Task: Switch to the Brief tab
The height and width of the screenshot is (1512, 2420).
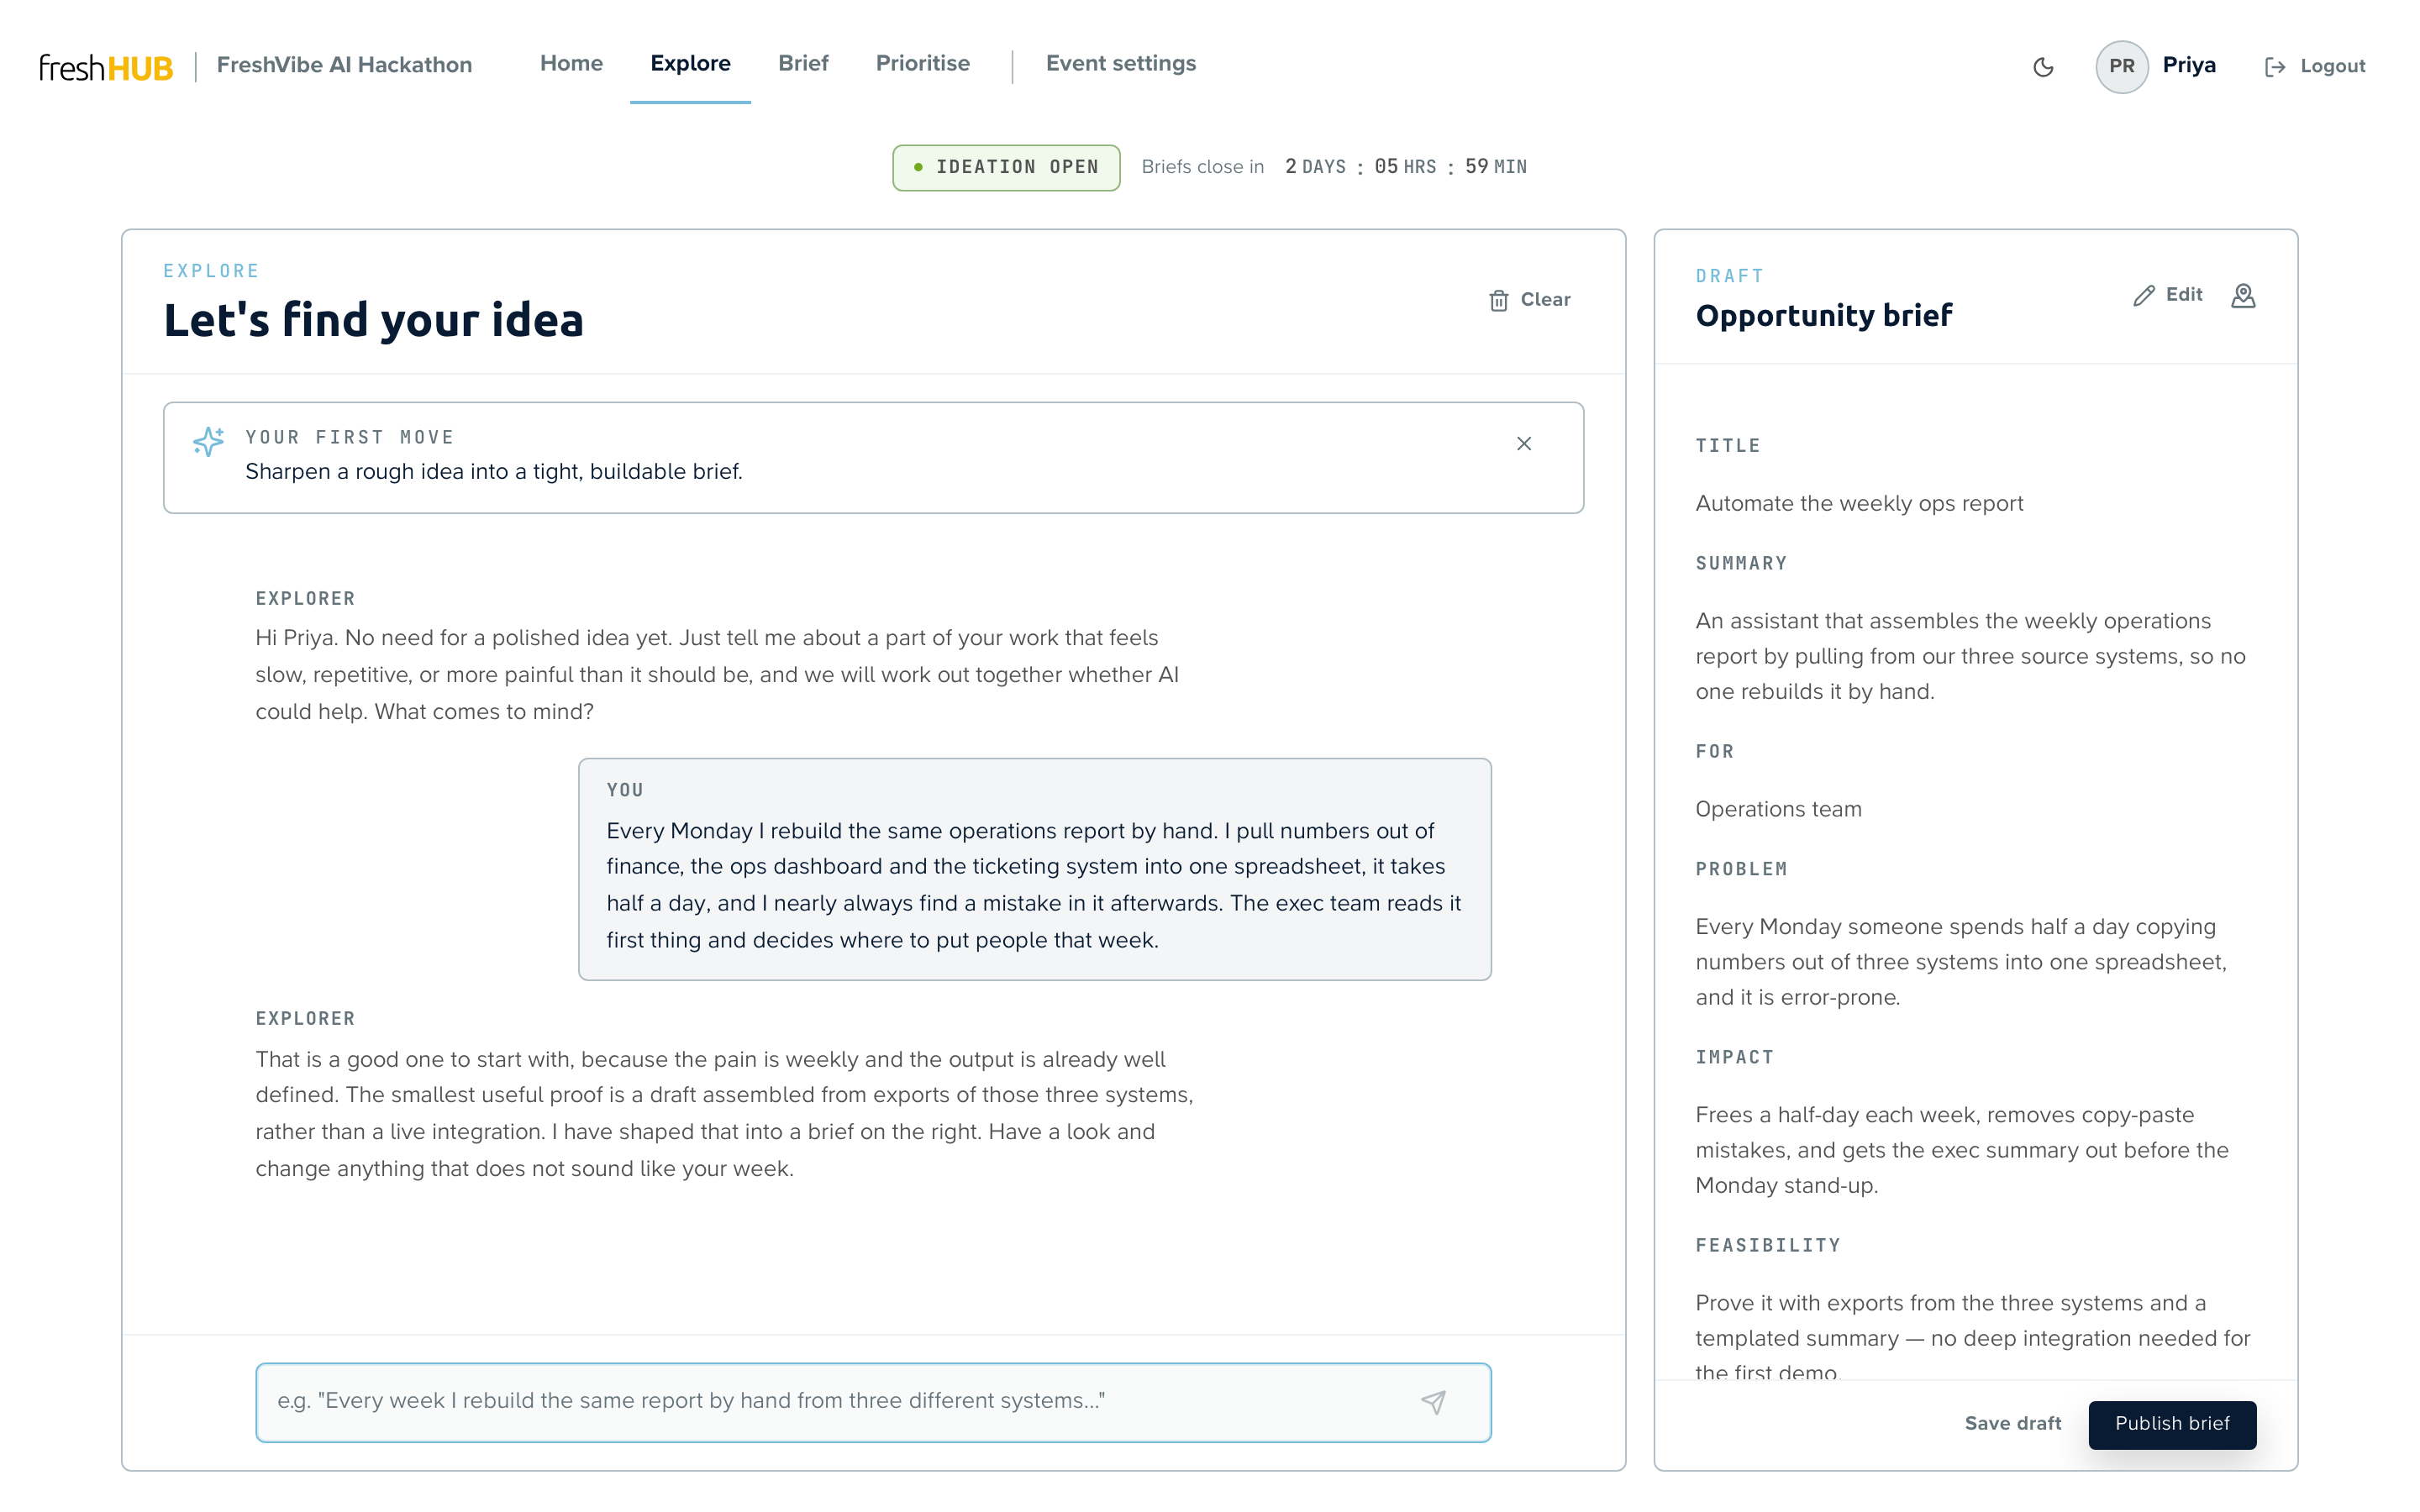Action: coord(803,63)
